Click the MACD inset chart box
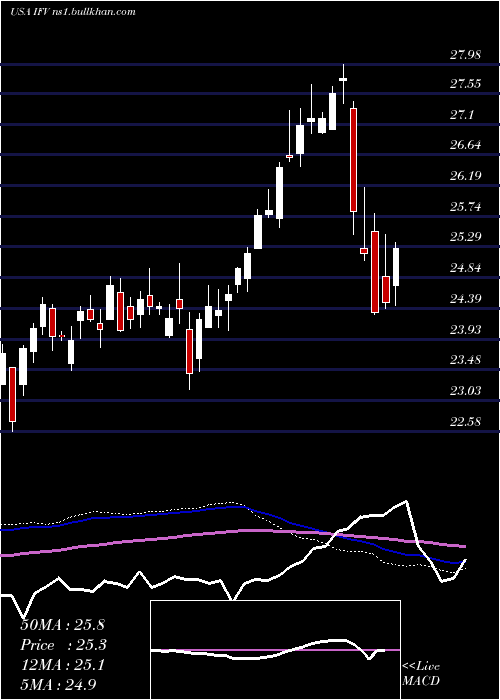This screenshot has width=500, height=700. tap(275, 650)
